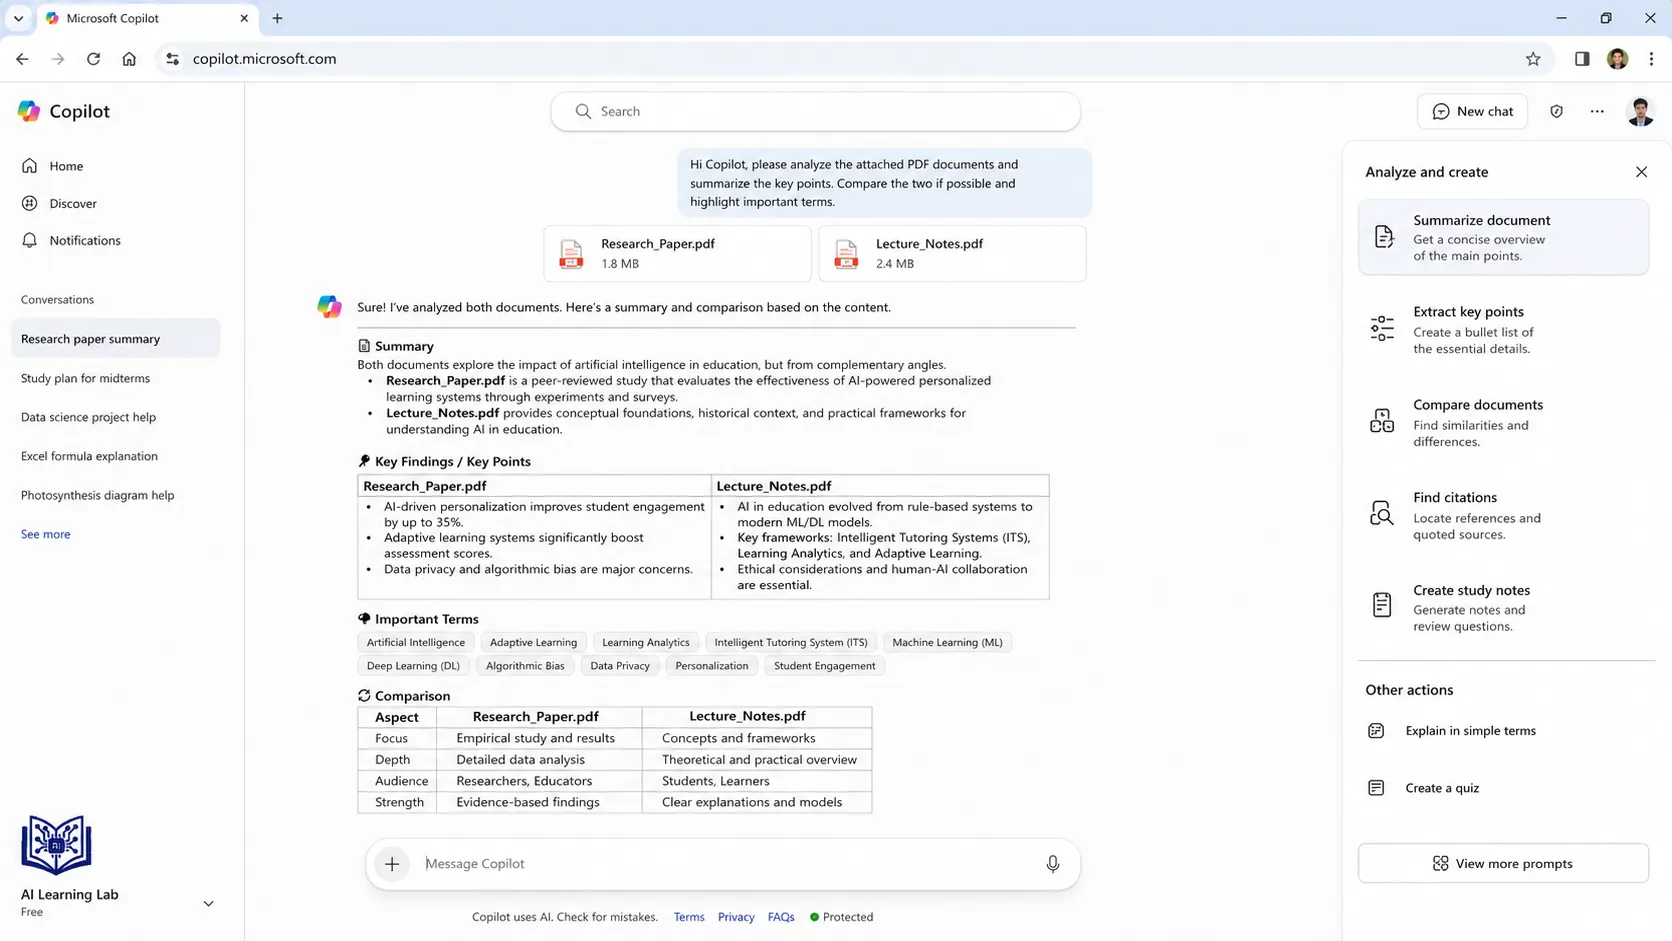
Task: Click the Message Copilot input field
Action: point(725,863)
